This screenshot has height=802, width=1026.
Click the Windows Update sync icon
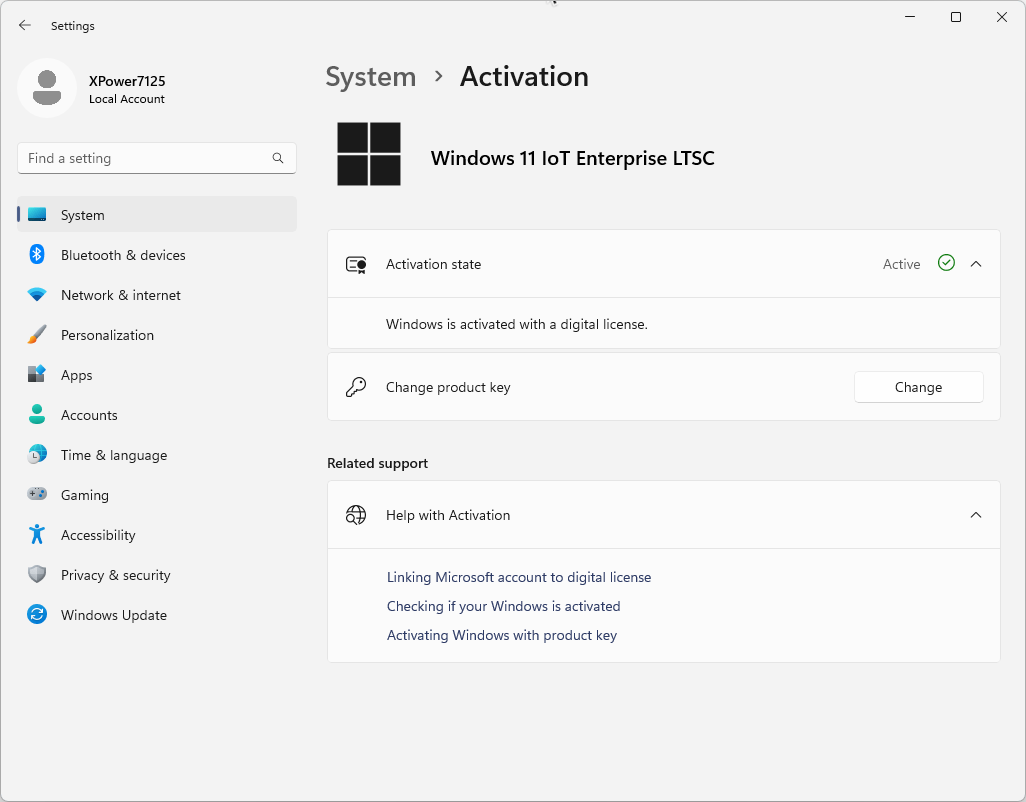(x=37, y=615)
